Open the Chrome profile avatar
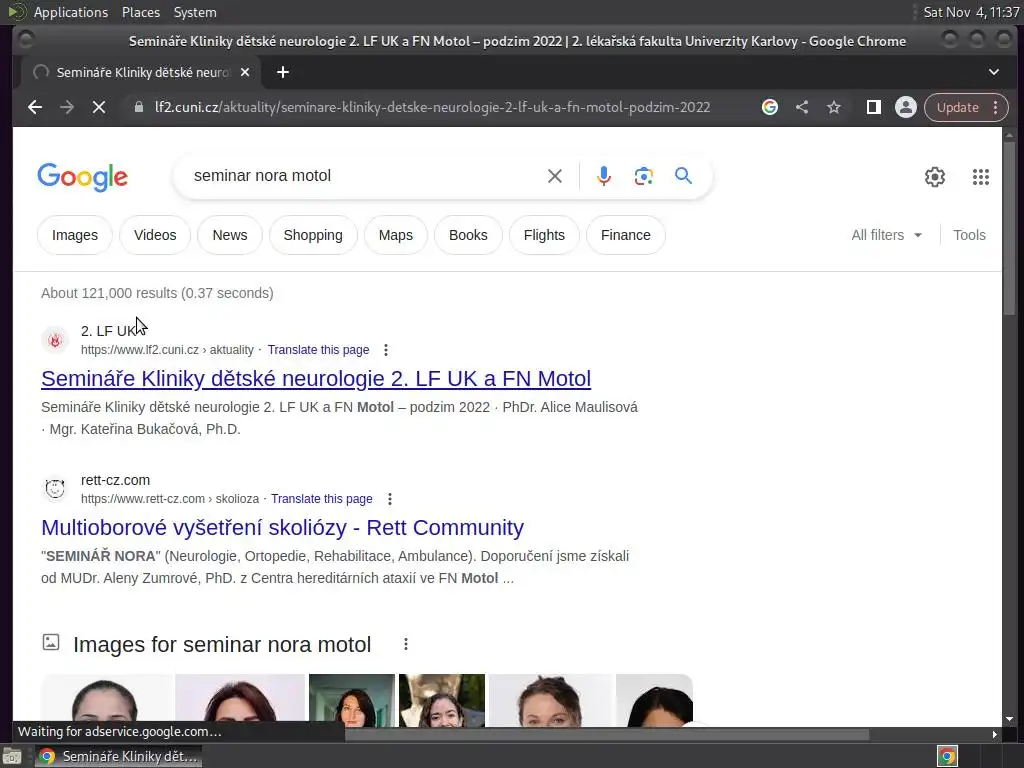Viewport: 1024px width, 768px height. coord(906,107)
